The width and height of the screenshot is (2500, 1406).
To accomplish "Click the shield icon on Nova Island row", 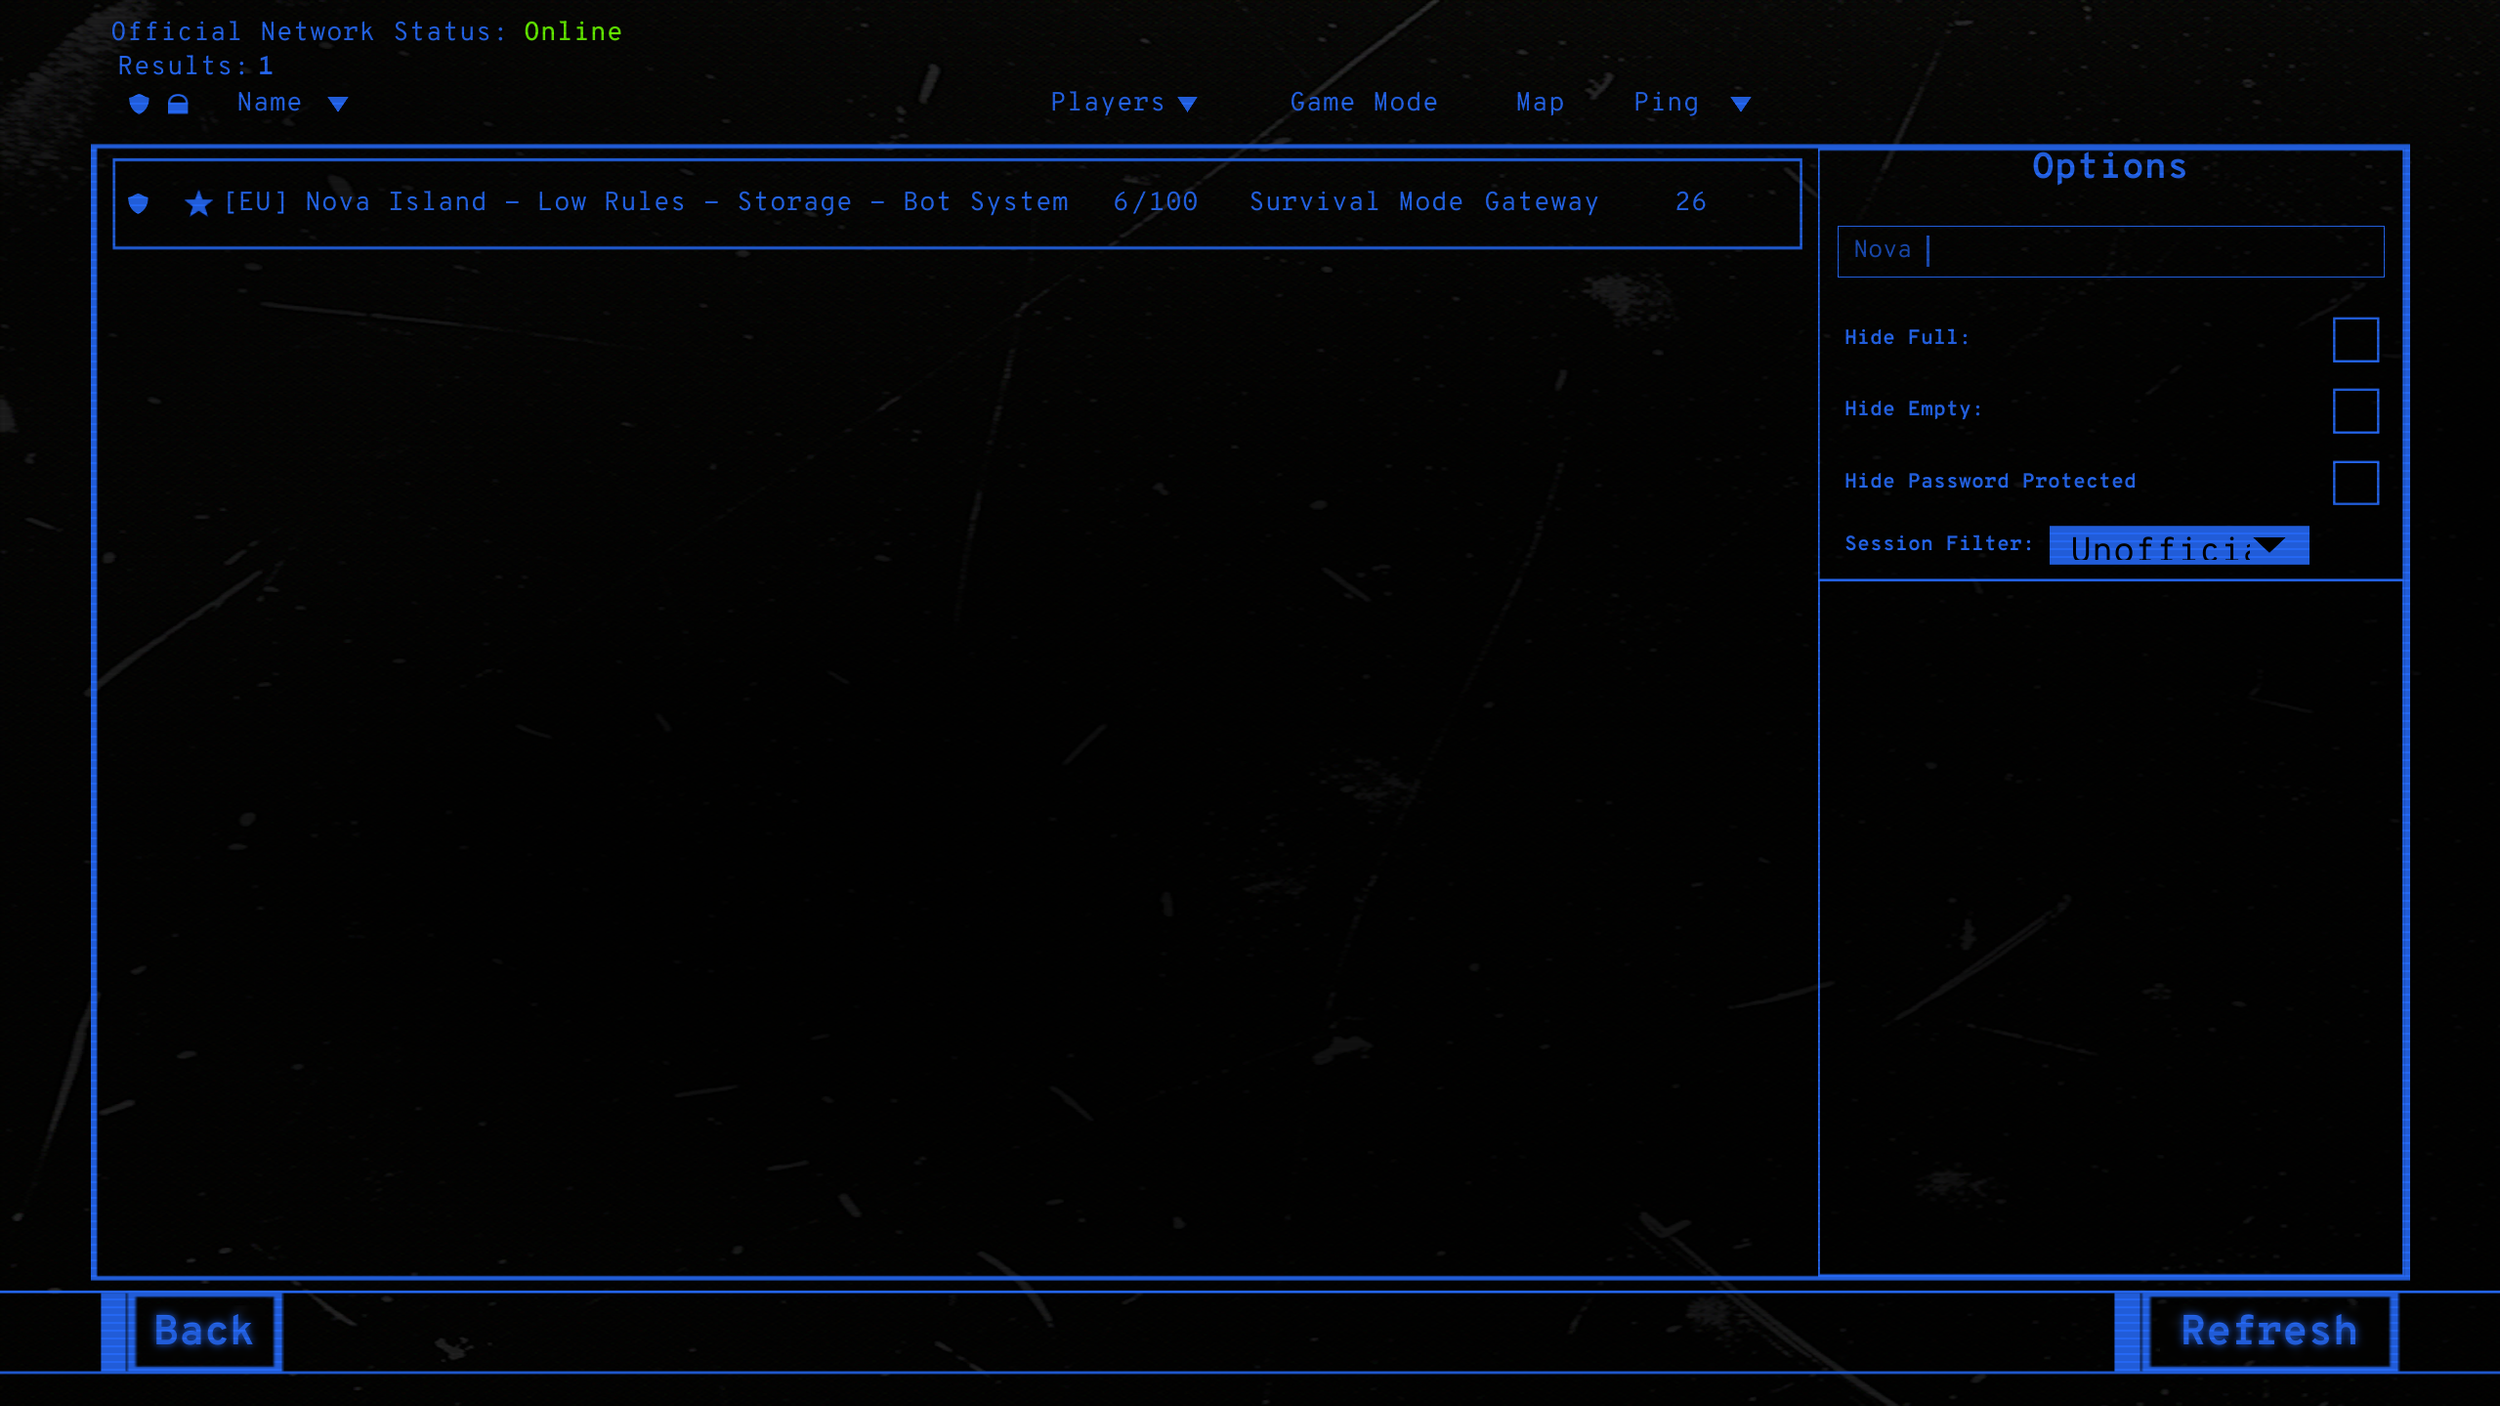I will 139,204.
